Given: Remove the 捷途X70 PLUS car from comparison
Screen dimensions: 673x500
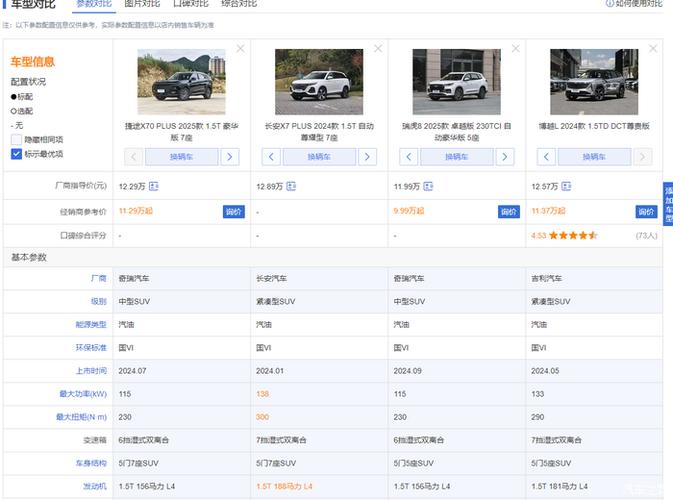Looking at the screenshot, I should [x=241, y=48].
